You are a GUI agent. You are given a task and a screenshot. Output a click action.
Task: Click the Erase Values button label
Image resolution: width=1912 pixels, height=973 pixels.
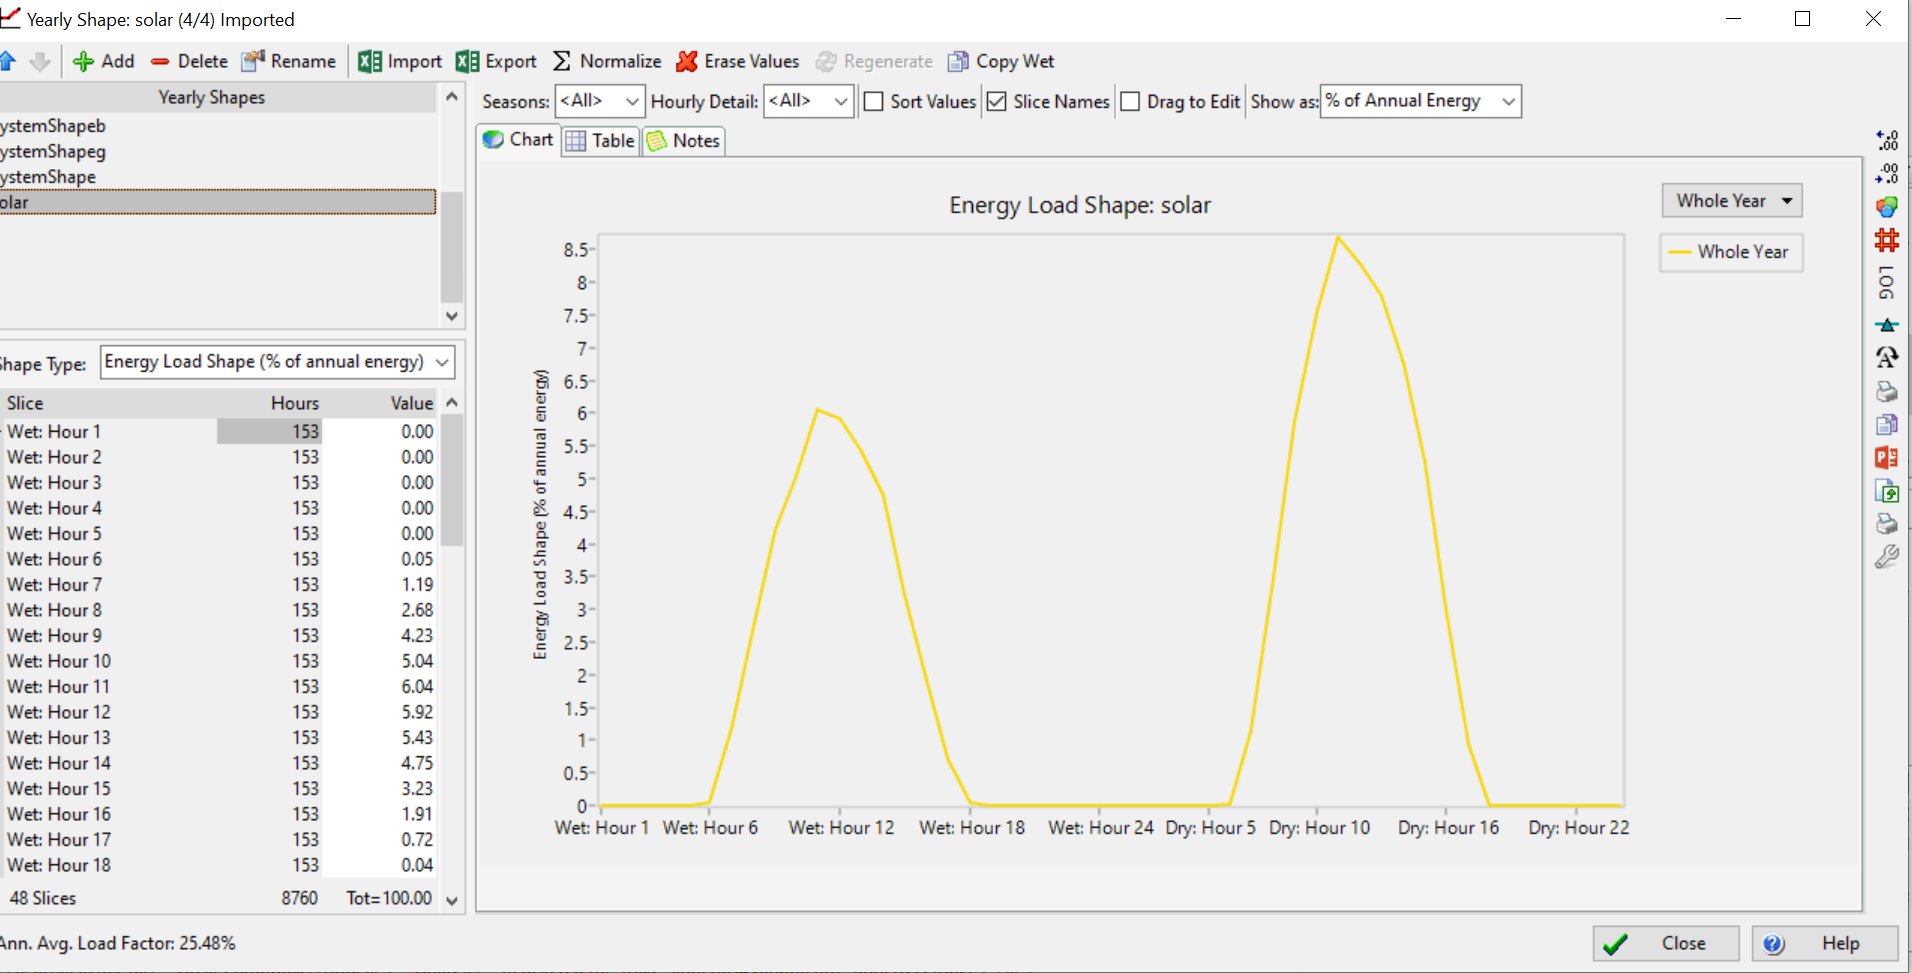click(752, 62)
